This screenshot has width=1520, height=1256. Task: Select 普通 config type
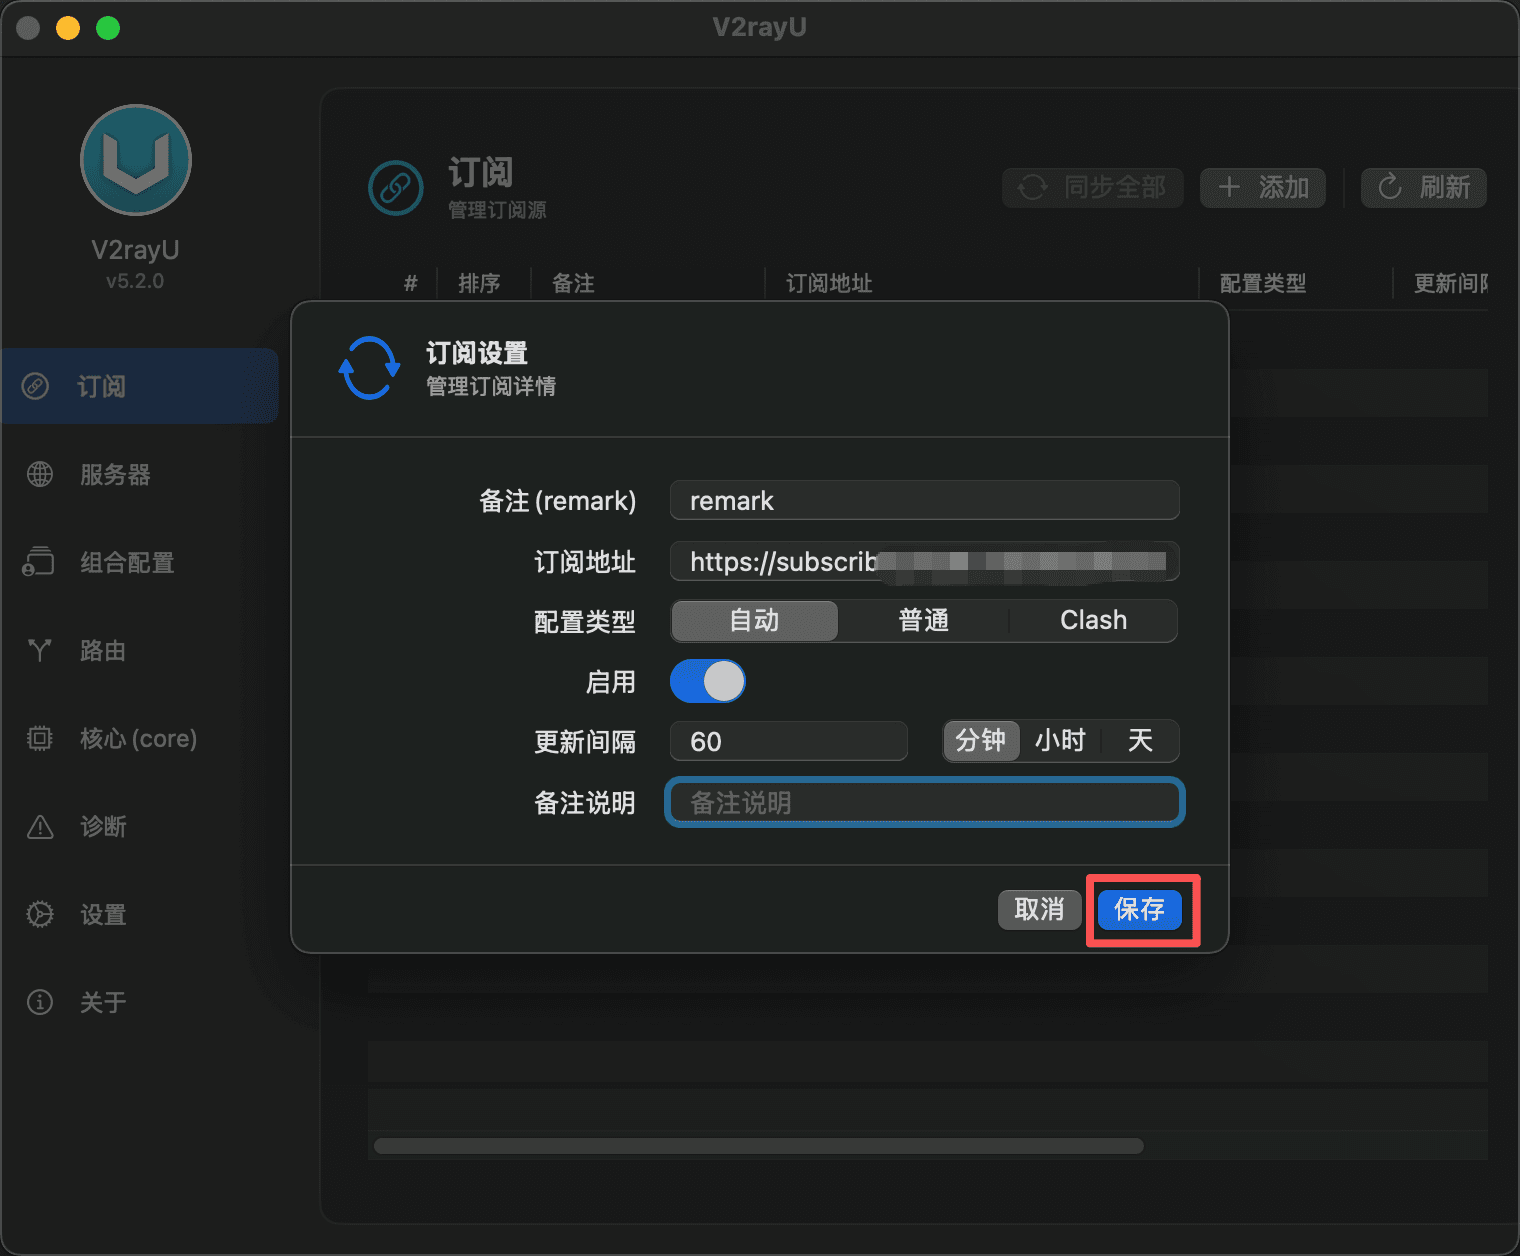pyautogui.click(x=923, y=621)
